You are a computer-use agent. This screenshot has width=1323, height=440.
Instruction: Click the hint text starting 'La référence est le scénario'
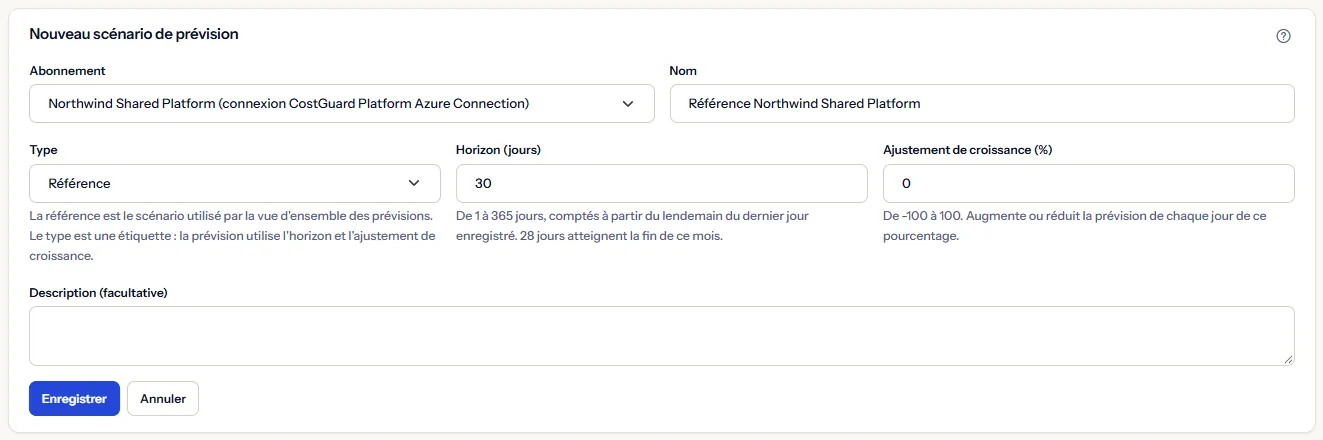click(233, 236)
